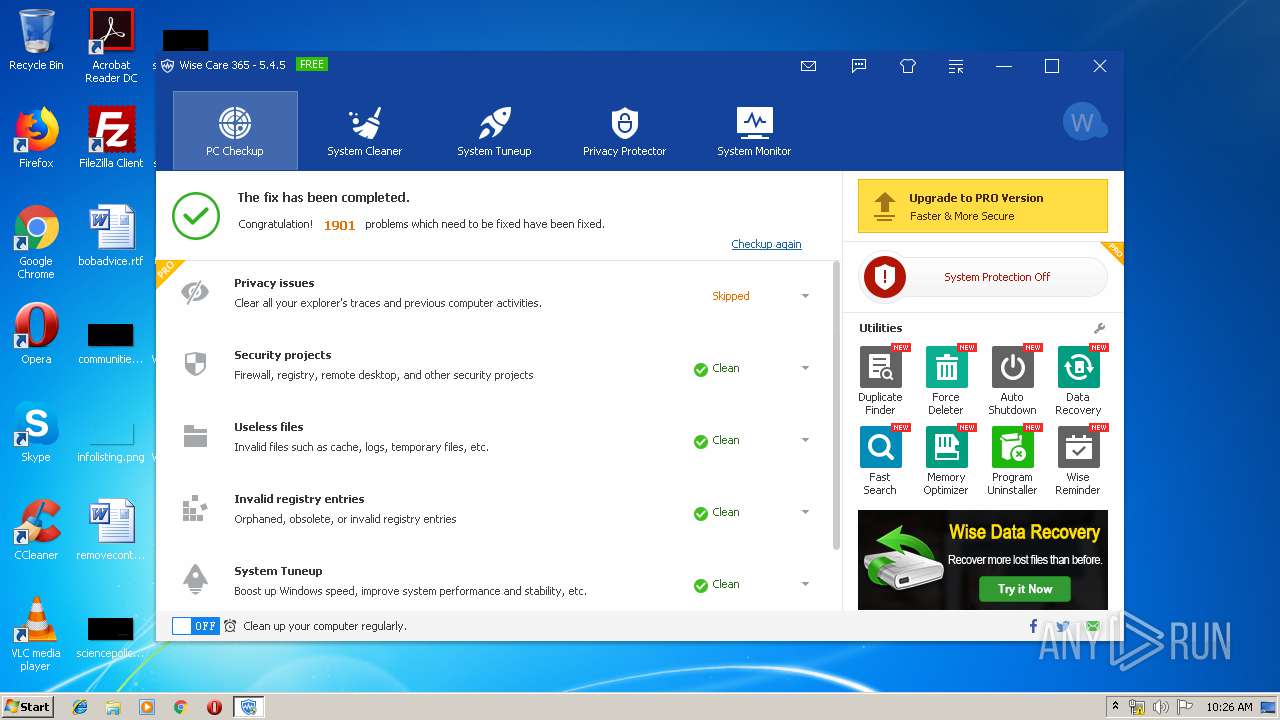
Task: Switch to Privacy Protector tab
Action: coord(624,130)
